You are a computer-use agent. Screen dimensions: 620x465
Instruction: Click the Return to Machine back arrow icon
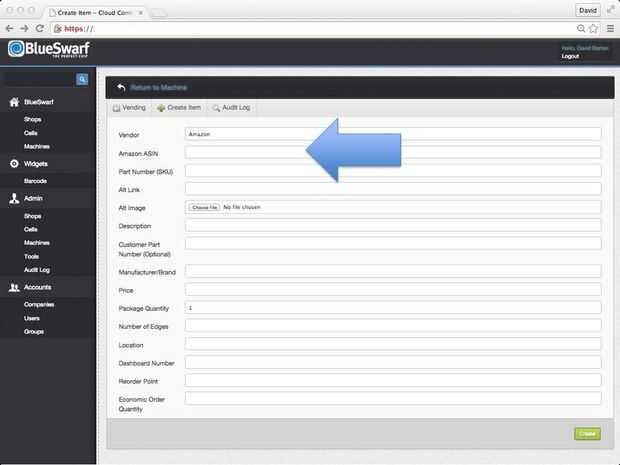point(121,87)
